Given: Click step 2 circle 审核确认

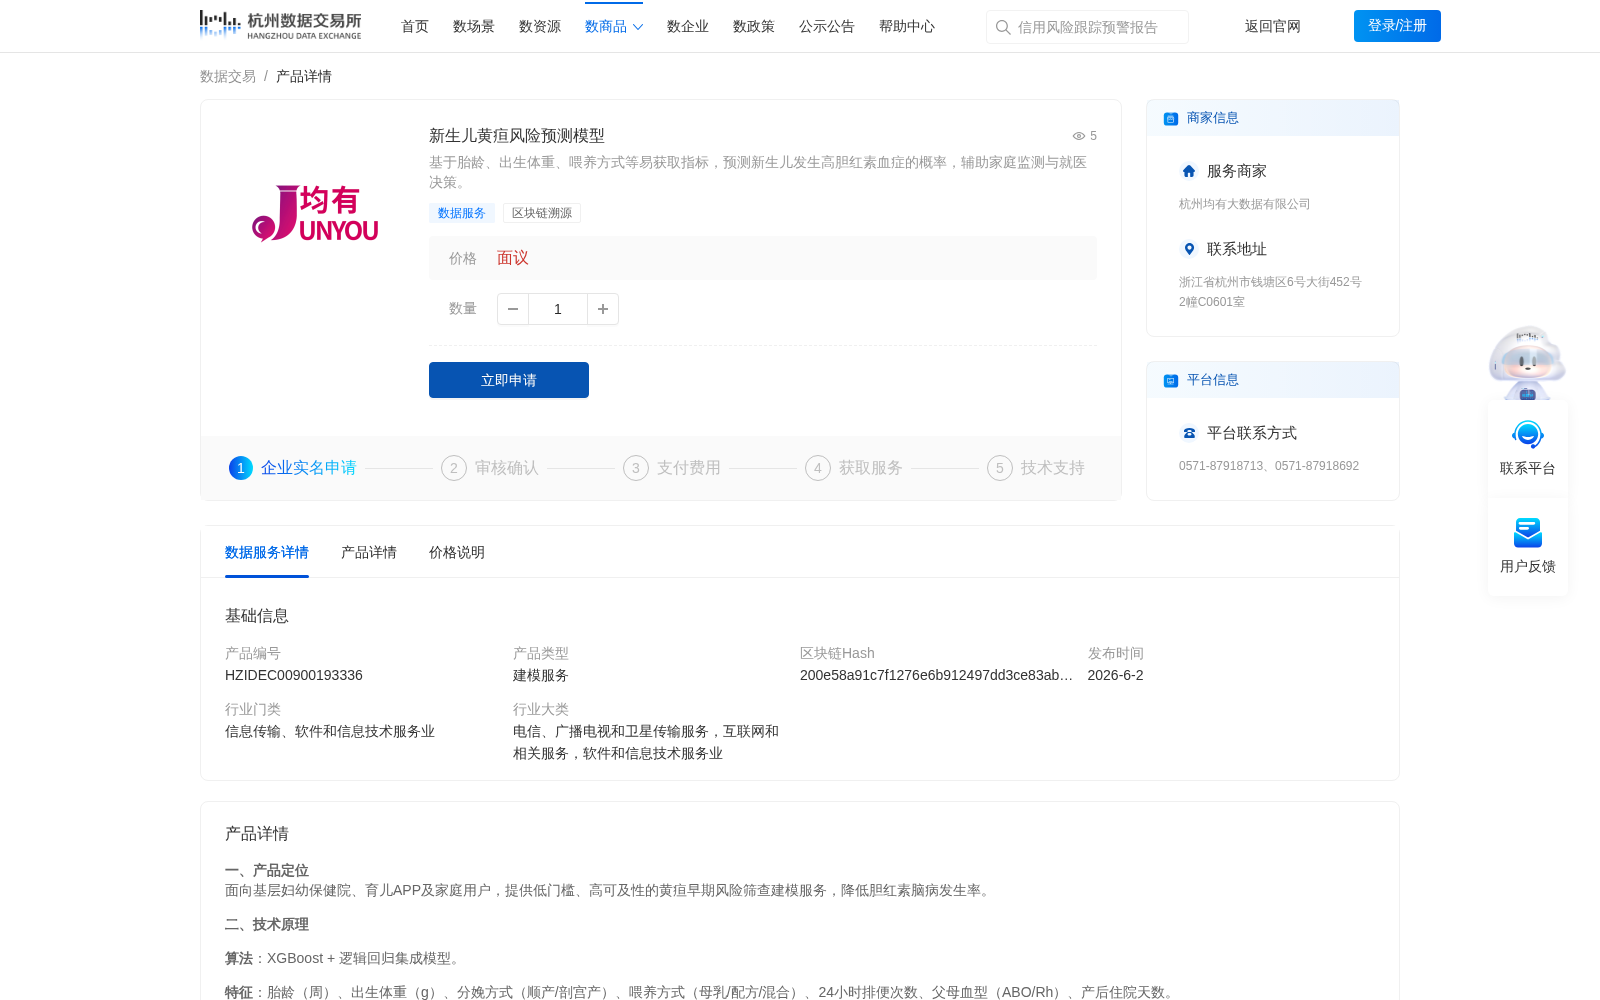Looking at the screenshot, I should click(x=454, y=468).
